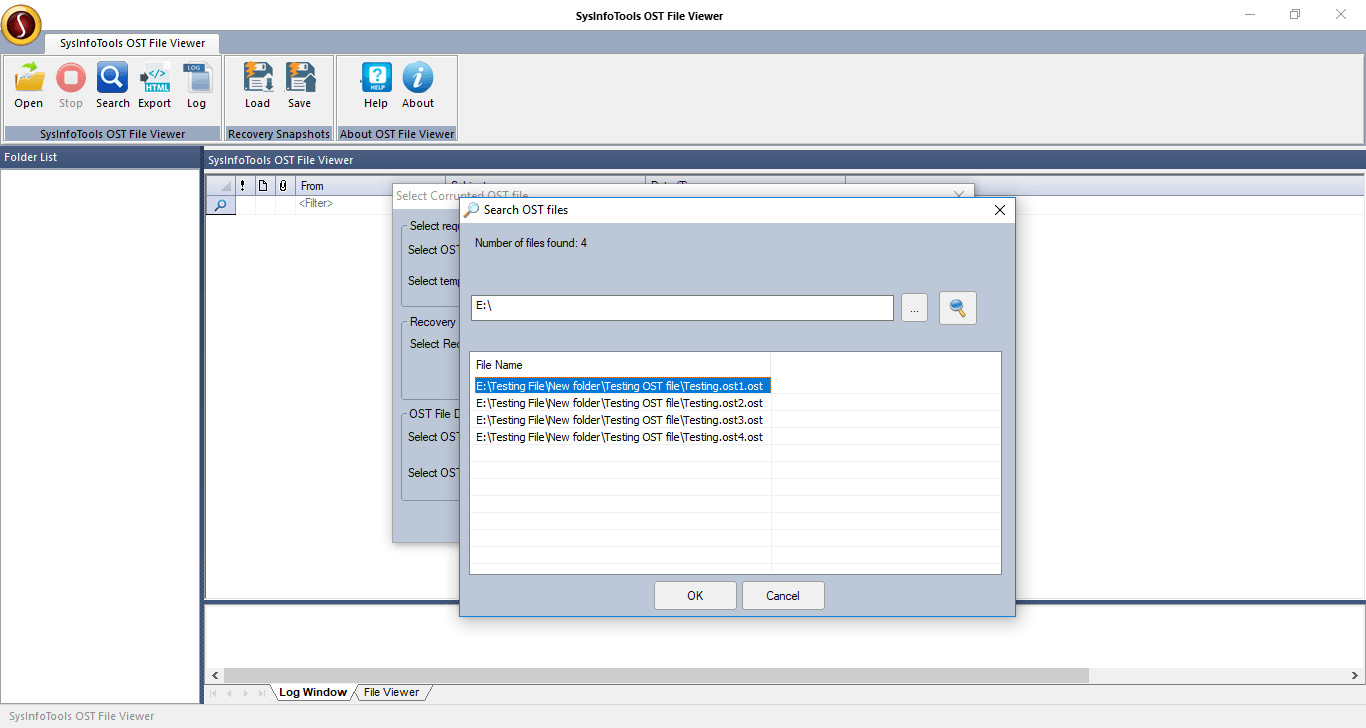
Task: Sort by the importance exclamation column
Action: (243, 186)
